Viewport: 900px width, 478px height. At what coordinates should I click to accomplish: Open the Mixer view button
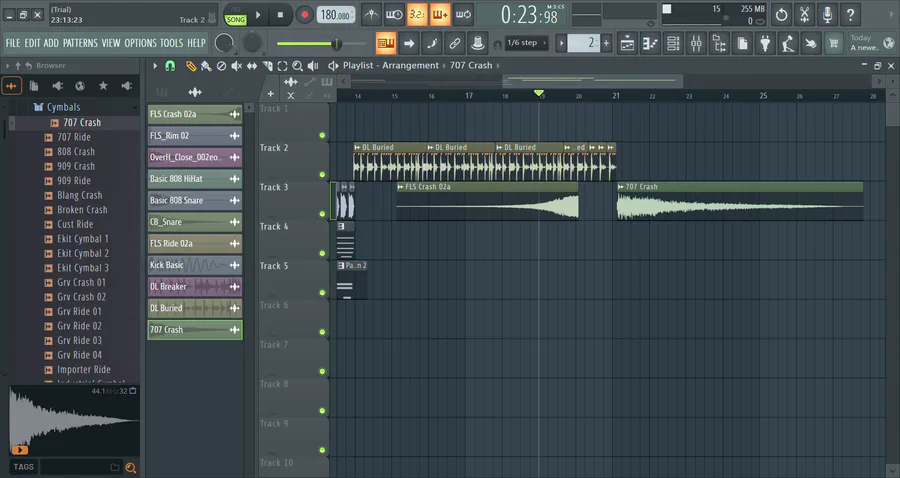696,43
